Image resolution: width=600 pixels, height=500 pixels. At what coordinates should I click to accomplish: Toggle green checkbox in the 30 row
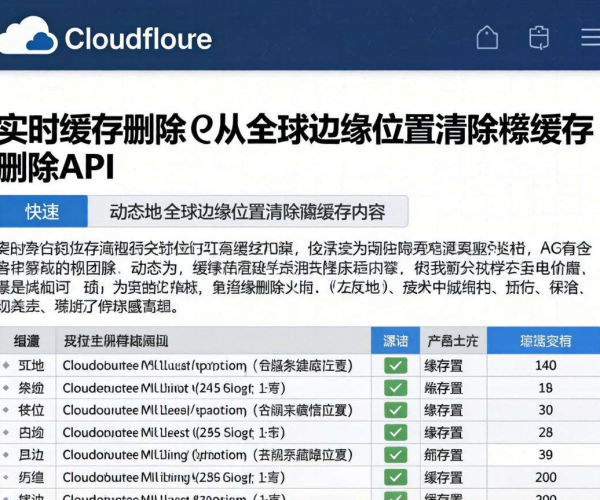coord(395,410)
